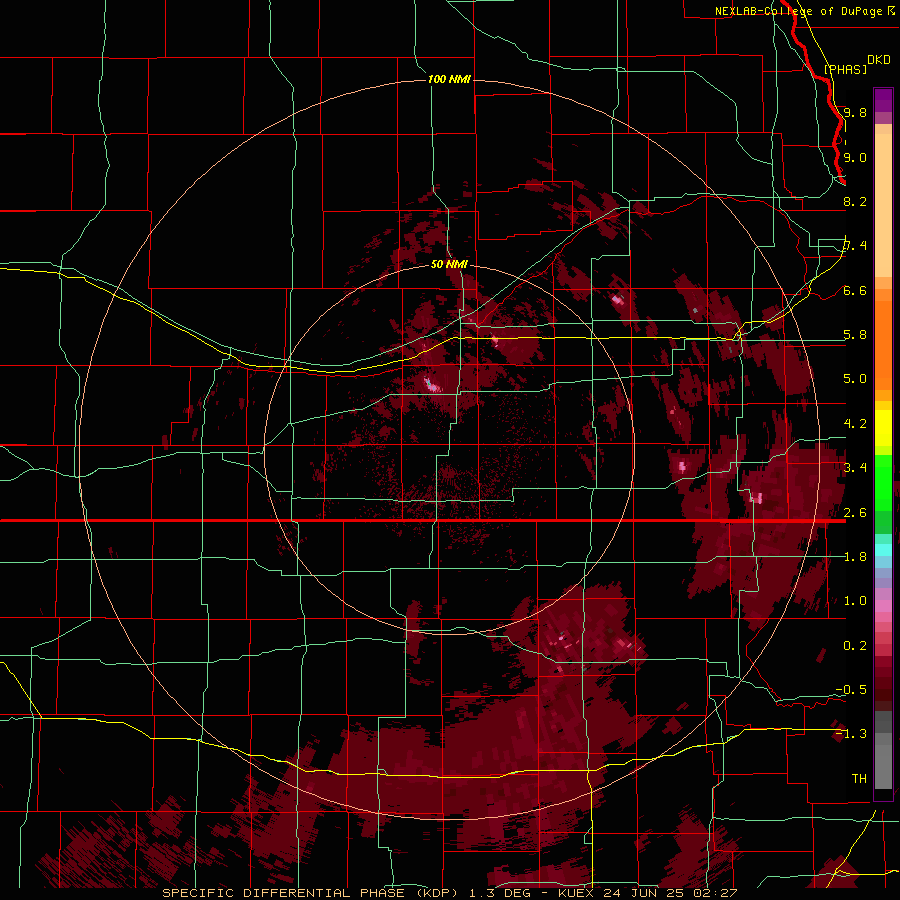Click the purple swatch atop the color scale
Screen dimensions: 900x900
tap(883, 100)
